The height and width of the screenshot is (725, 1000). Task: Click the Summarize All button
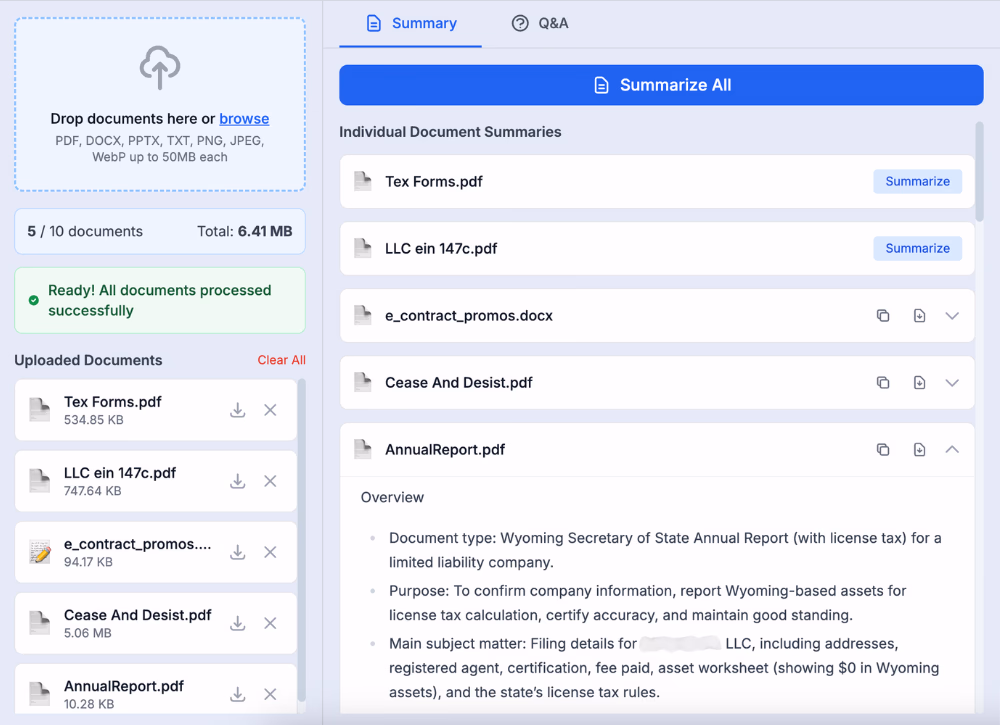[x=661, y=85]
